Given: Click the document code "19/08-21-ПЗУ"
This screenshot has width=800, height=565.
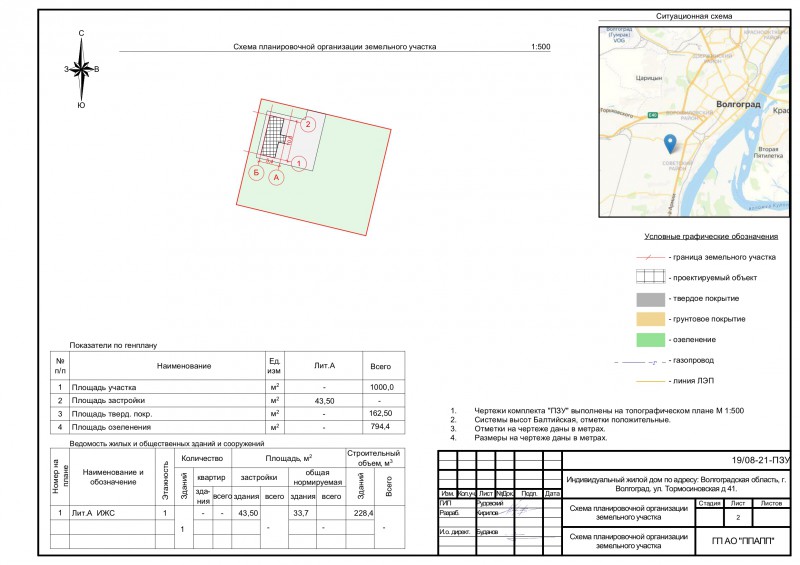Looking at the screenshot, I should [760, 460].
